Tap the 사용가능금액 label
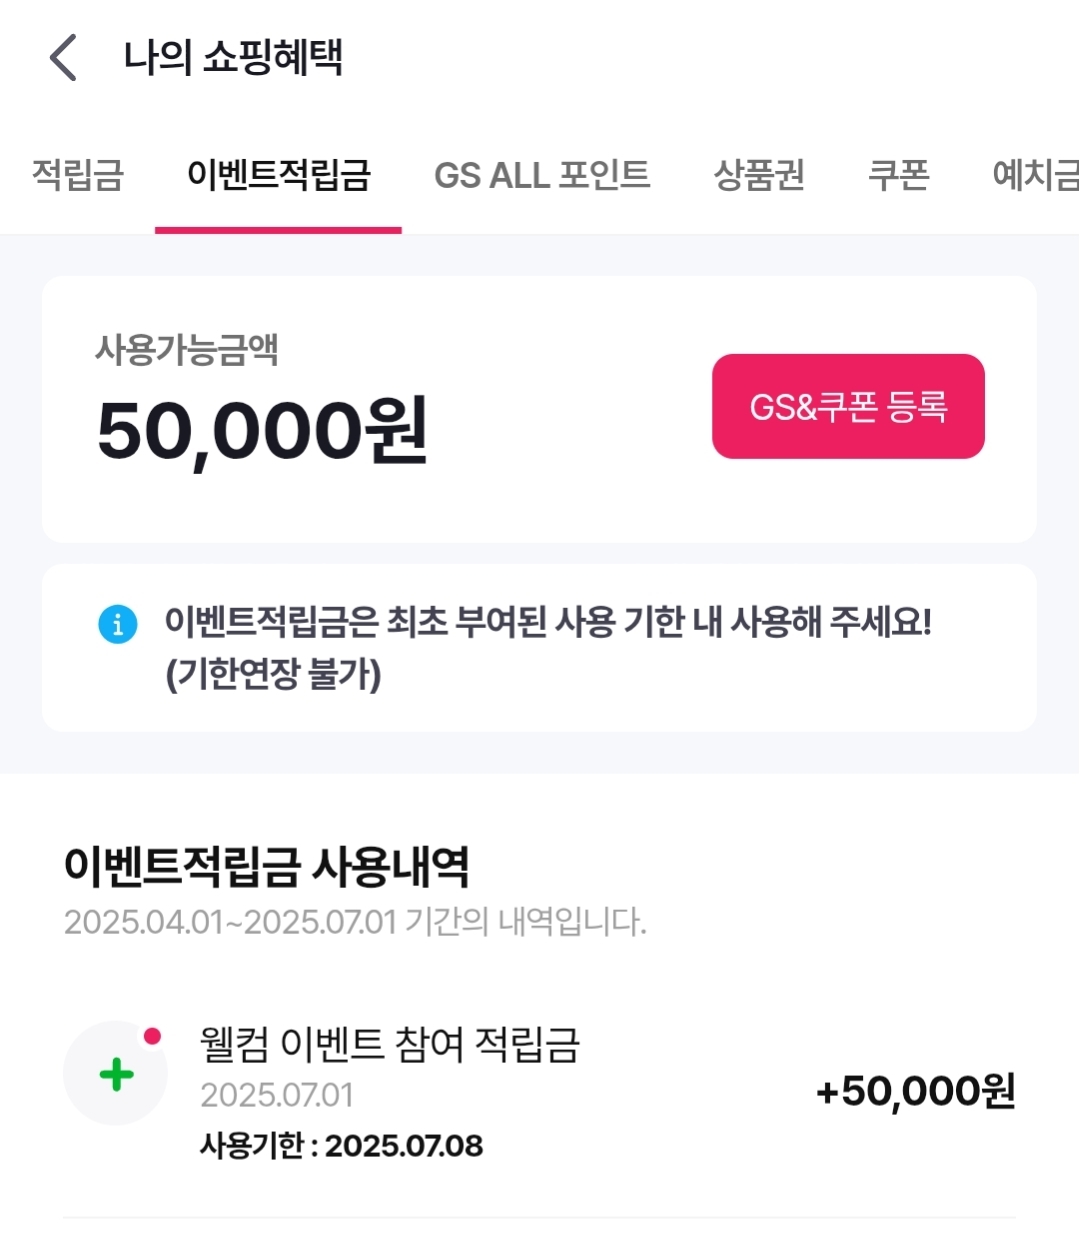 [x=187, y=350]
